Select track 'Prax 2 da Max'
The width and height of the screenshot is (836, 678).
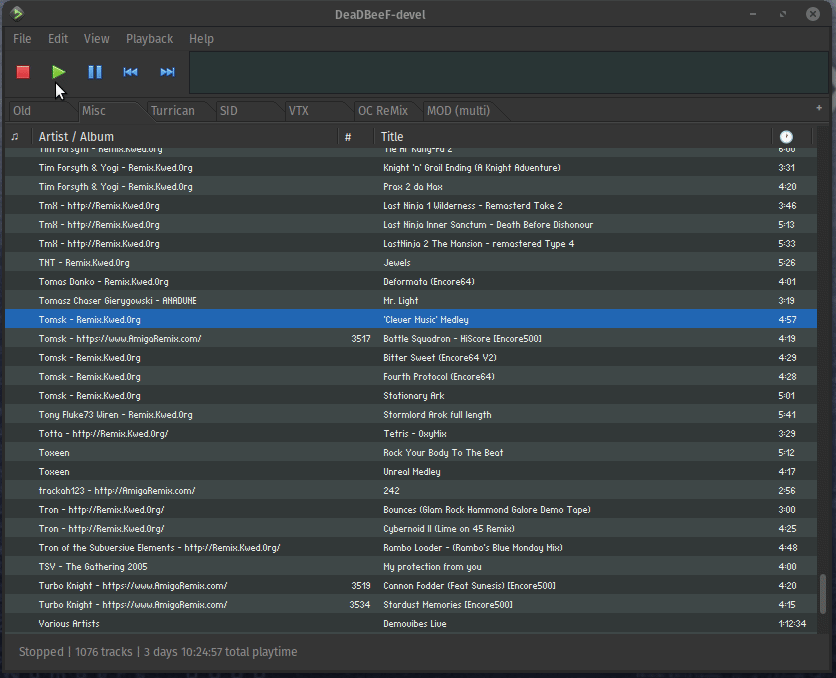tap(411, 187)
